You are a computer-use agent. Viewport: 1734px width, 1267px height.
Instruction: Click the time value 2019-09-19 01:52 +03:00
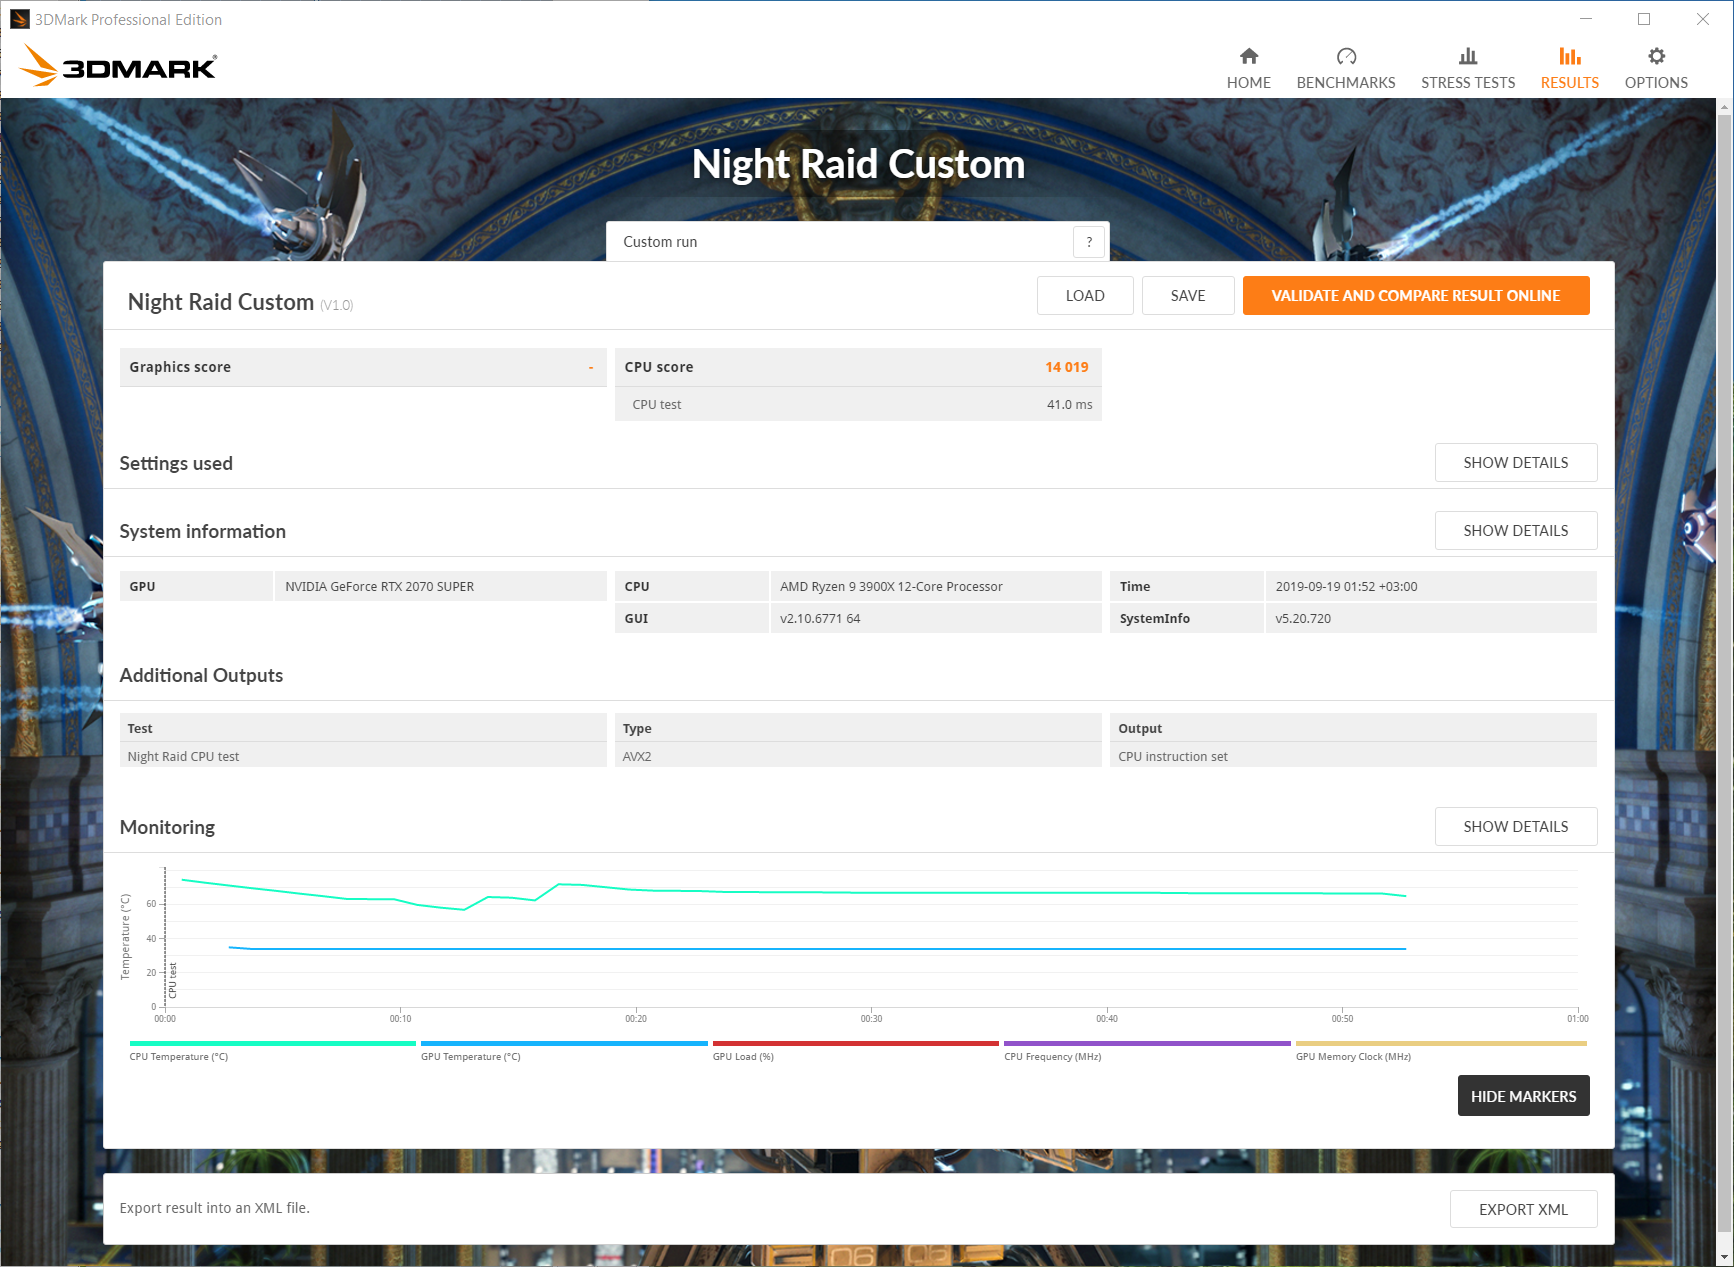[x=1346, y=587]
